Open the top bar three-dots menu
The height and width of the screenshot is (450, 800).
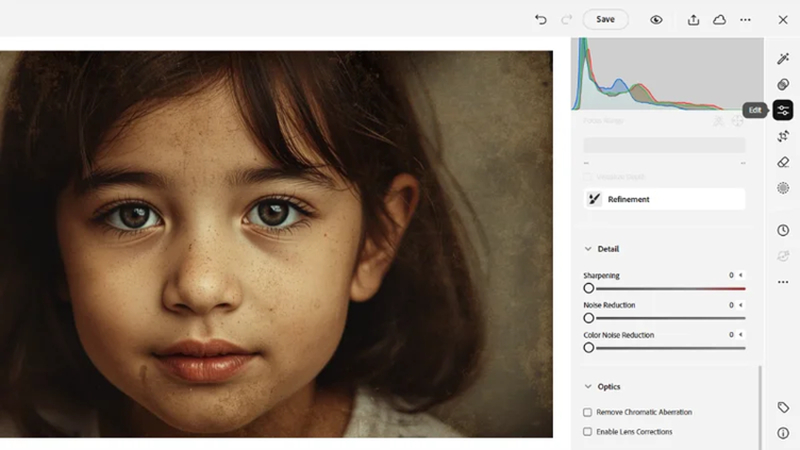tap(745, 20)
